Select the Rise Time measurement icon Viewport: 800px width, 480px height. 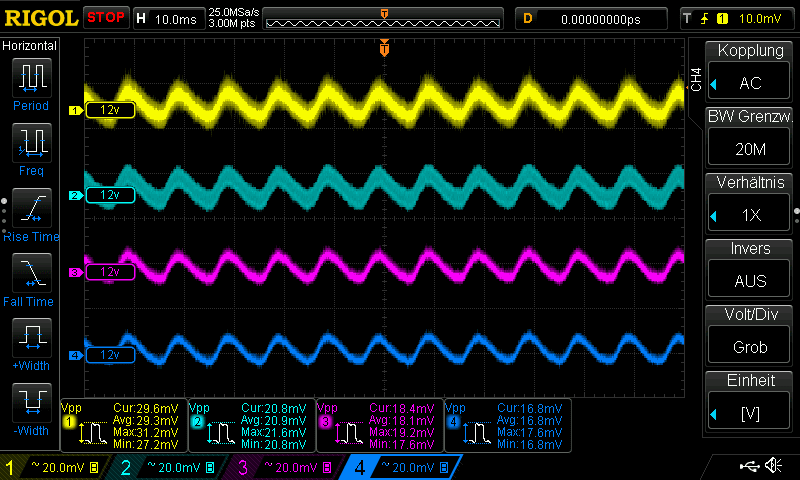click(x=32, y=208)
